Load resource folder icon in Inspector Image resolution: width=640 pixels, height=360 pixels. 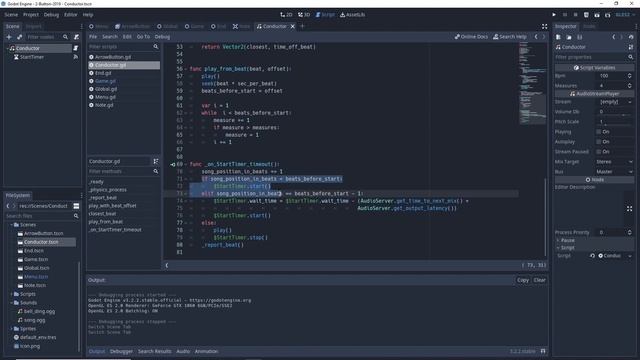coord(569,37)
